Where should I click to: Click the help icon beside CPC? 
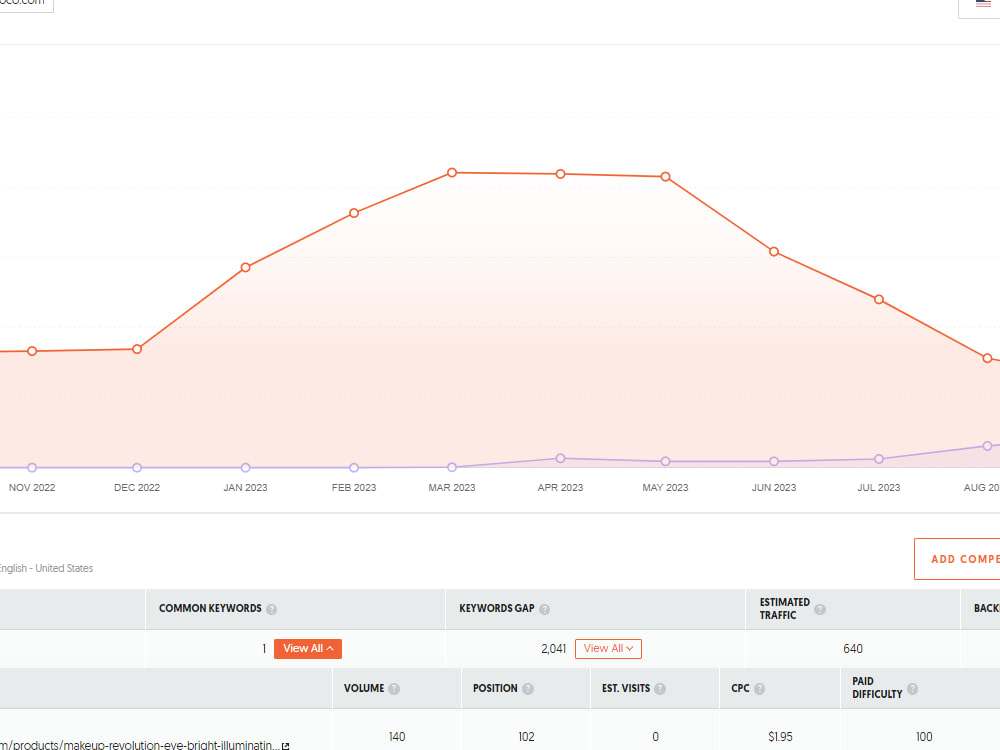pos(760,689)
